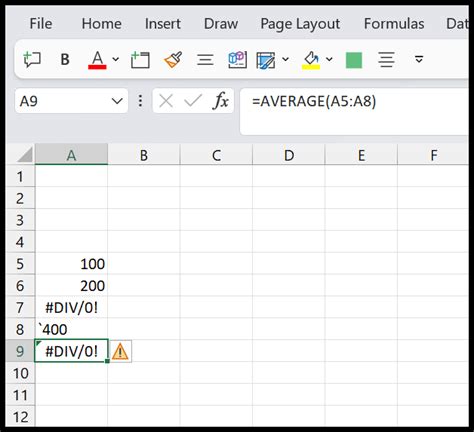Select #DIV/0! cell in row 9
This screenshot has height=432, width=474.
coord(71,351)
